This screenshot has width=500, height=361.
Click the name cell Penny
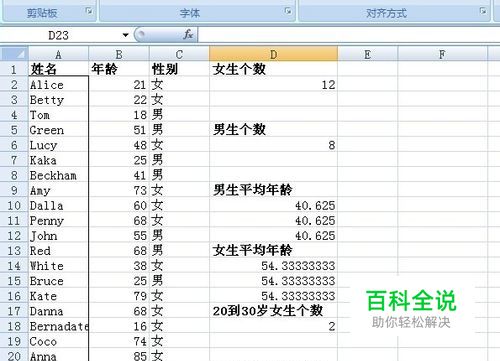pos(58,221)
